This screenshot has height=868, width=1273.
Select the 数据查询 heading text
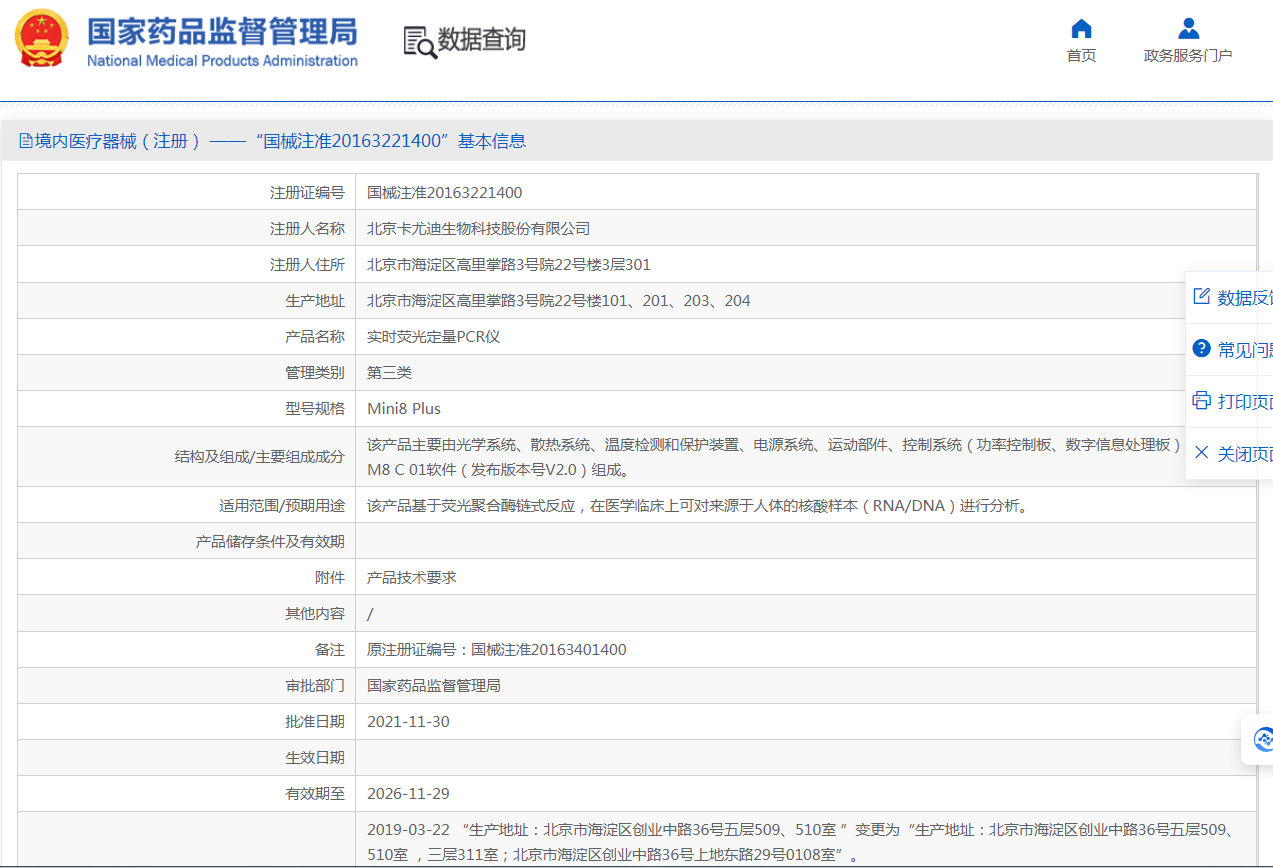pyautogui.click(x=481, y=40)
